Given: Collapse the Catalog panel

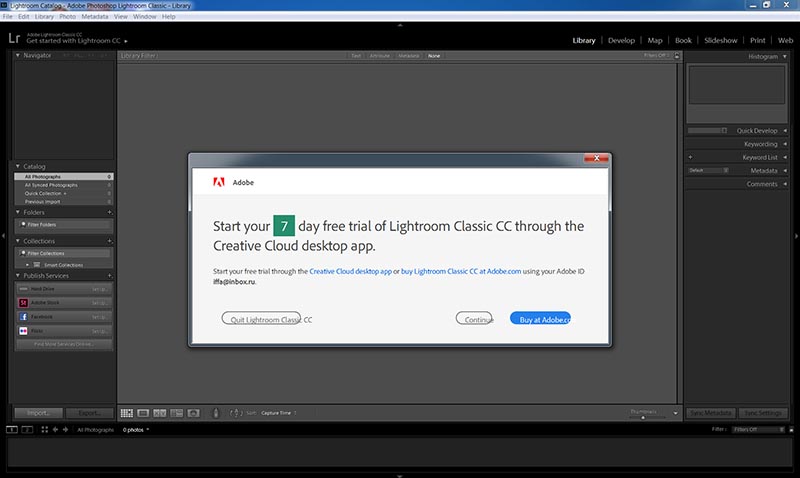Looking at the screenshot, I should point(17,166).
